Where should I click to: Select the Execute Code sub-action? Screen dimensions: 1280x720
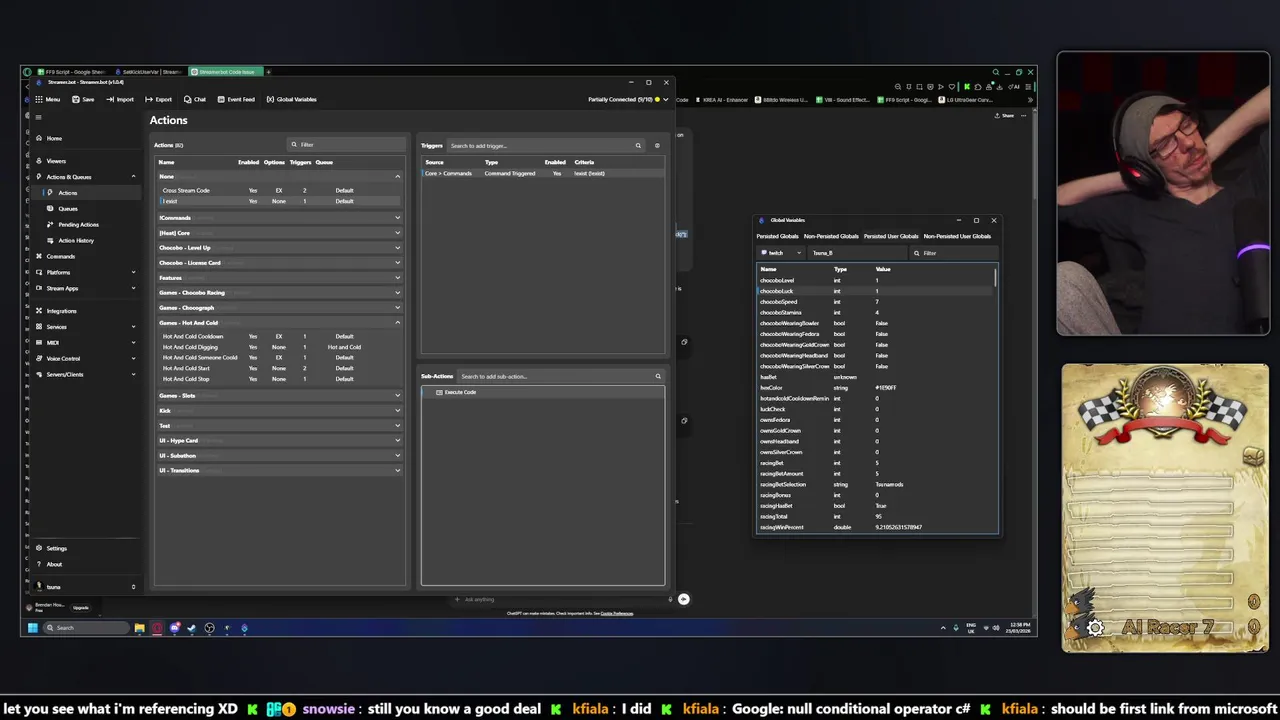coord(542,392)
